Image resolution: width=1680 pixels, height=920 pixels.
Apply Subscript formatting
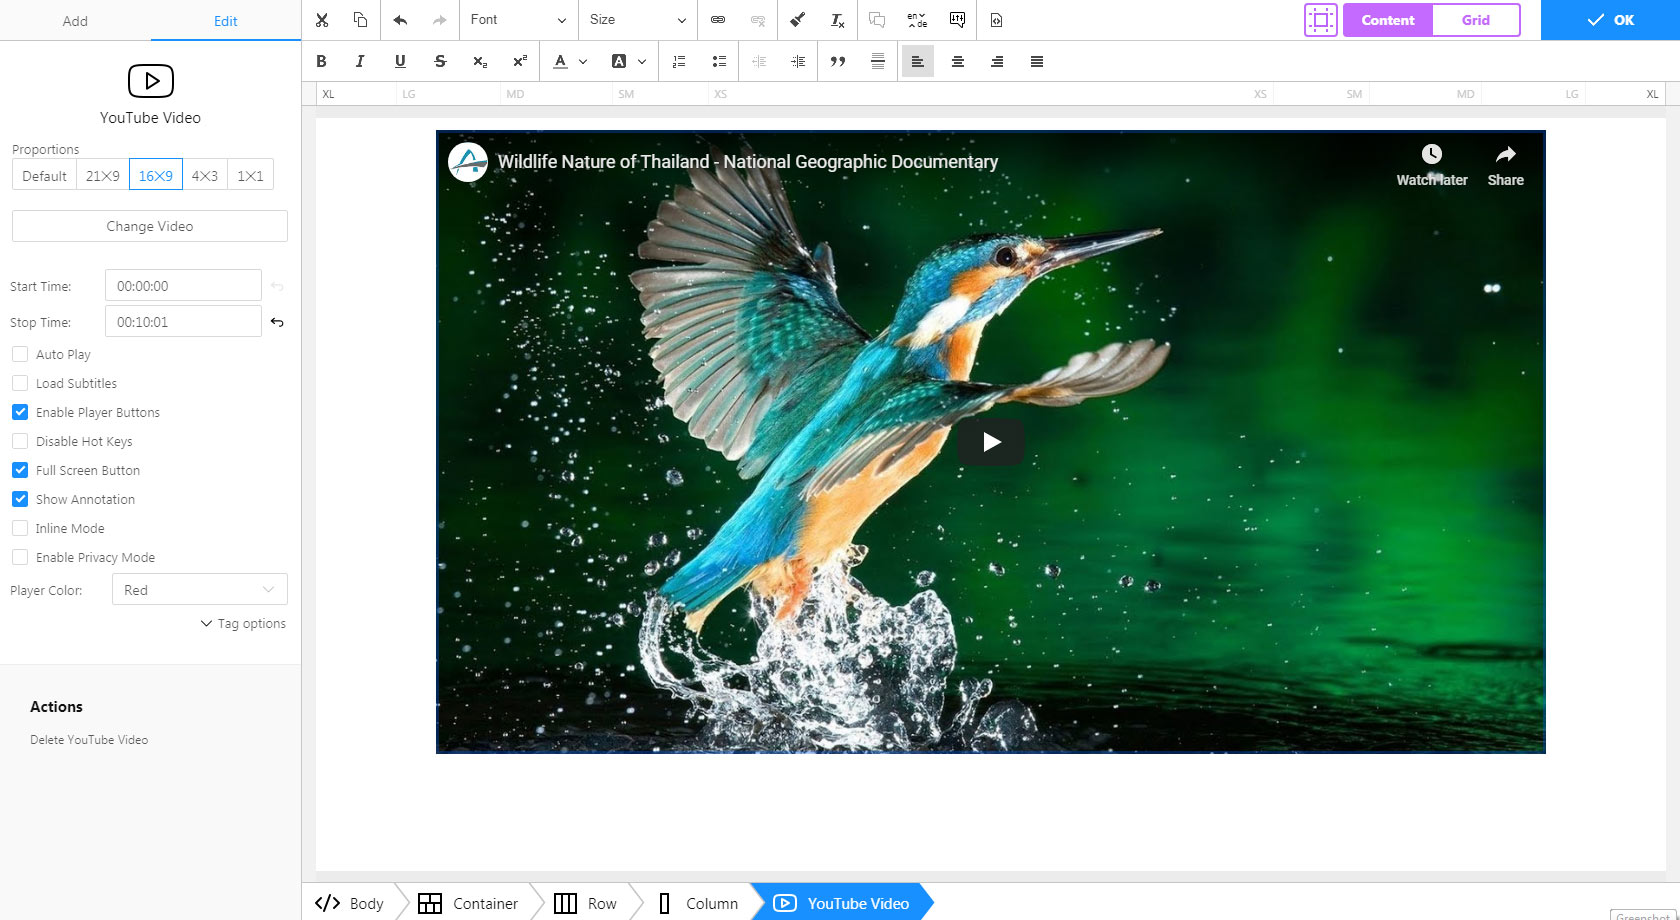pos(480,61)
